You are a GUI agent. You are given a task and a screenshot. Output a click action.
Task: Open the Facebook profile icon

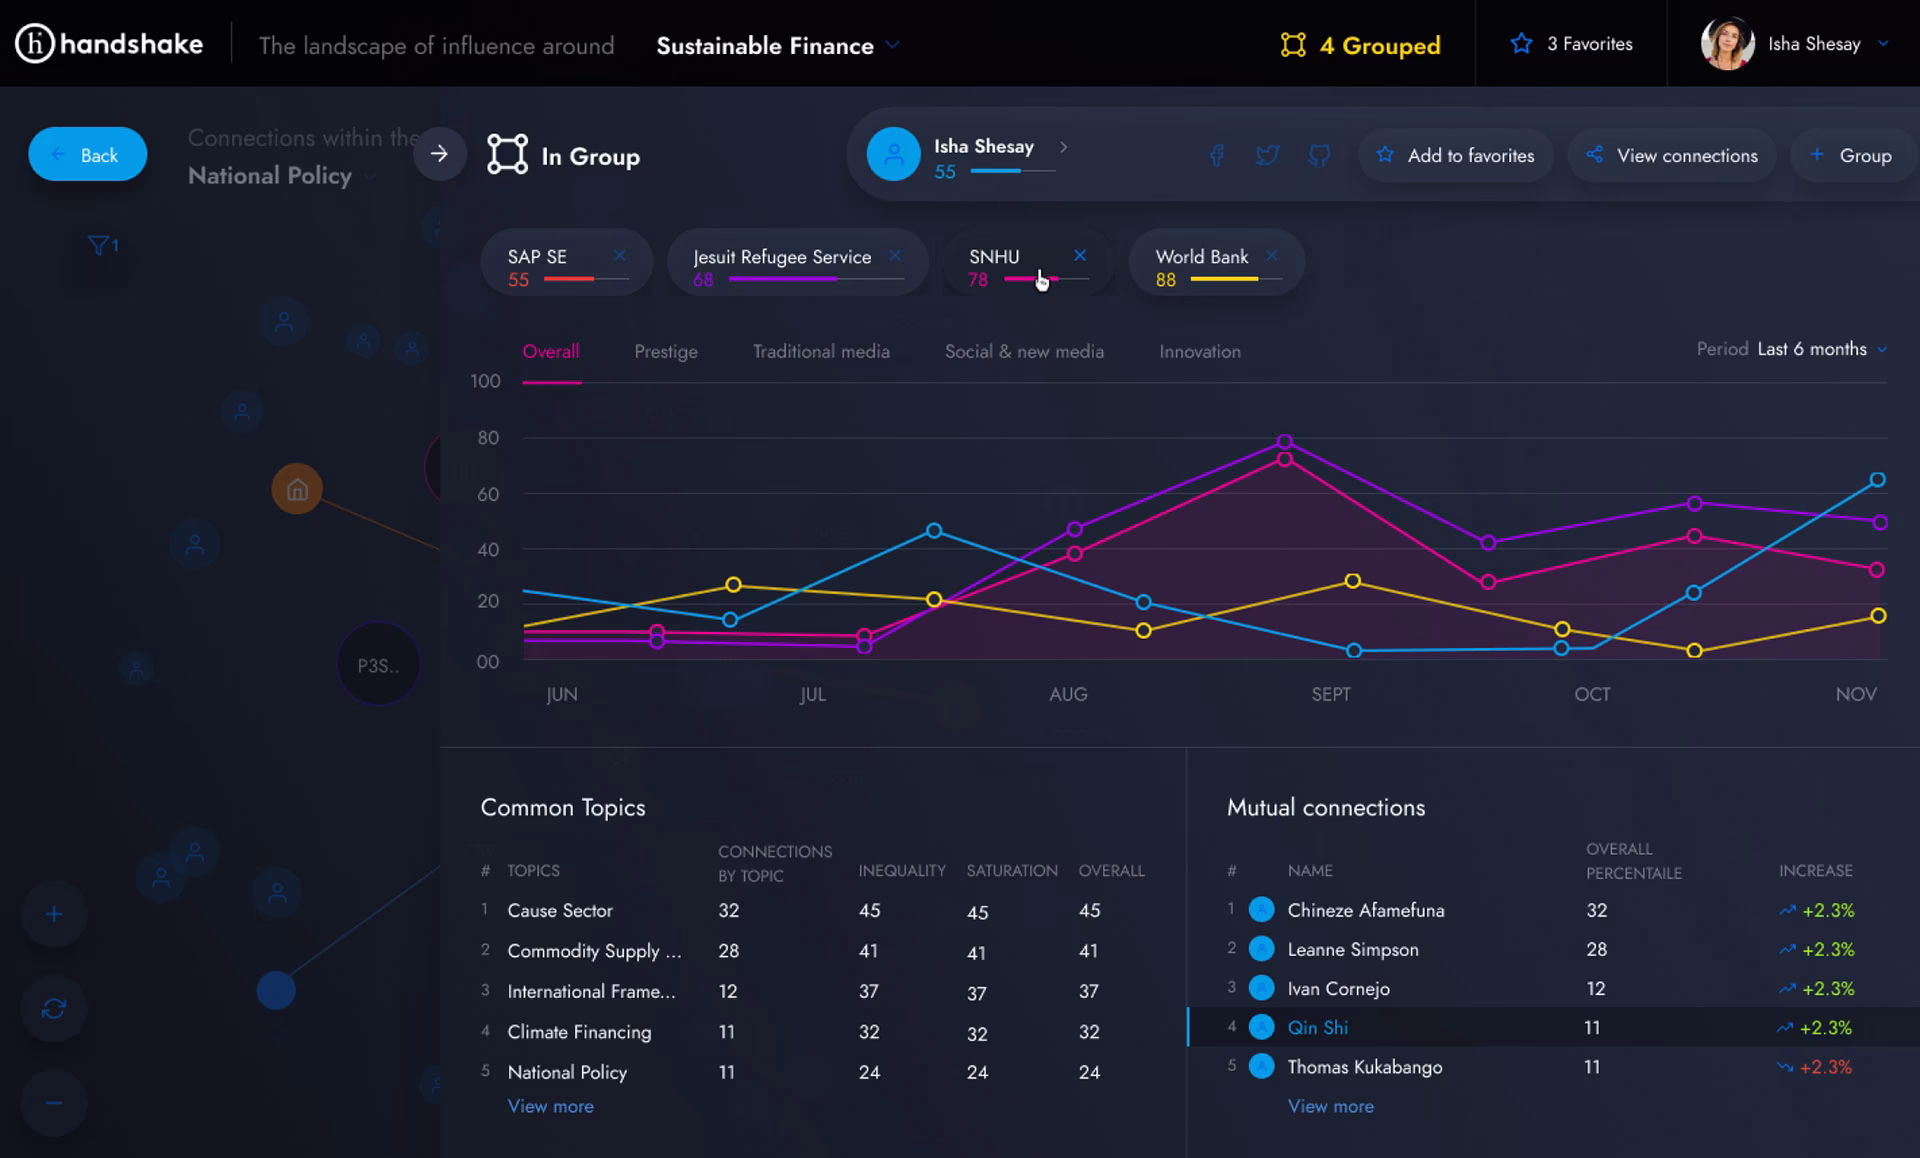coord(1217,155)
